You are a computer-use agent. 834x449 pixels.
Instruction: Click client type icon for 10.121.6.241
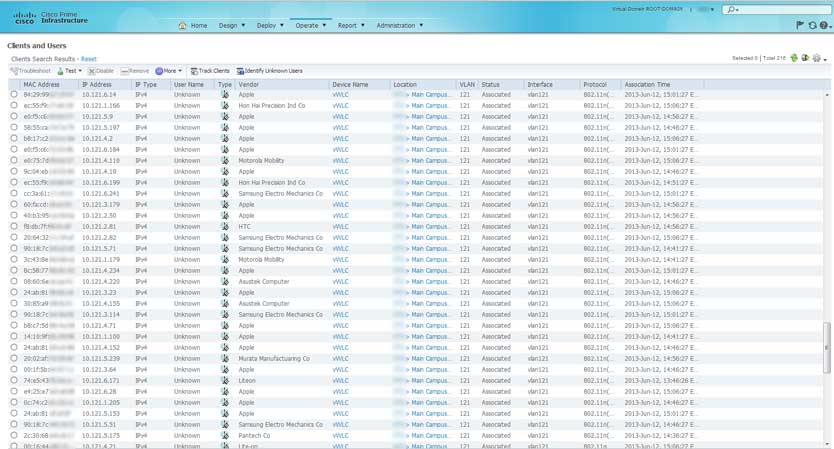pyautogui.click(x=225, y=193)
